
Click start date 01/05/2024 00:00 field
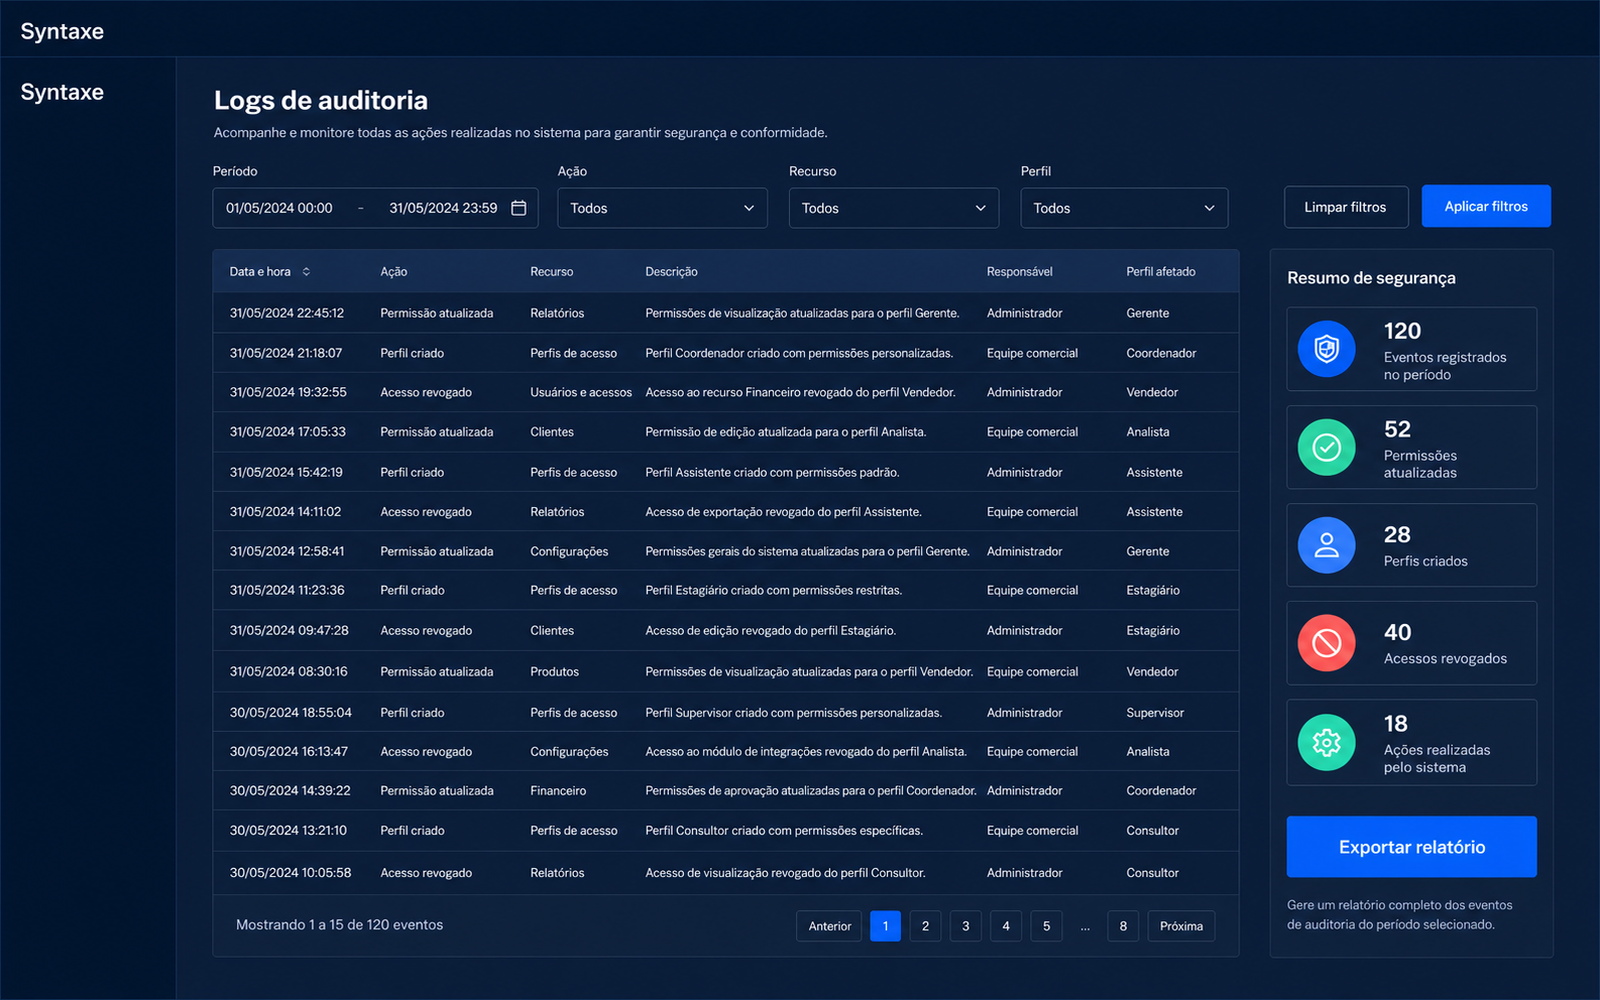pos(279,208)
